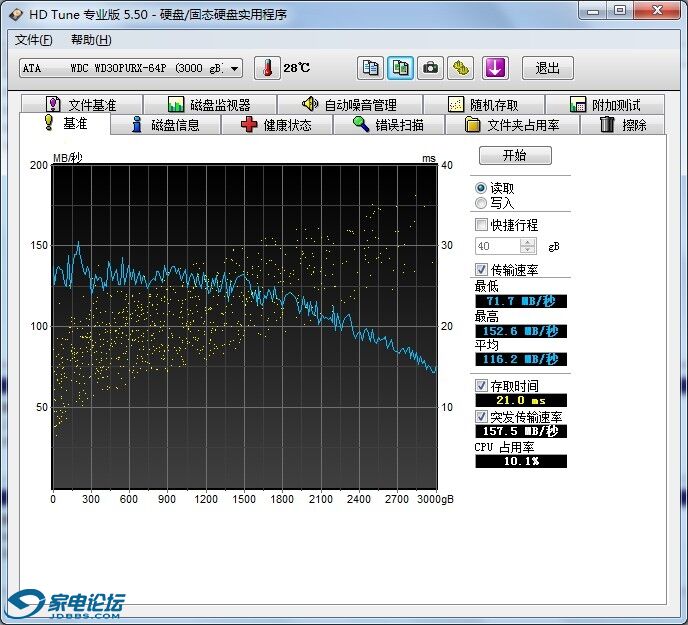
Task: Select the 写入 write radio button
Action: (481, 203)
